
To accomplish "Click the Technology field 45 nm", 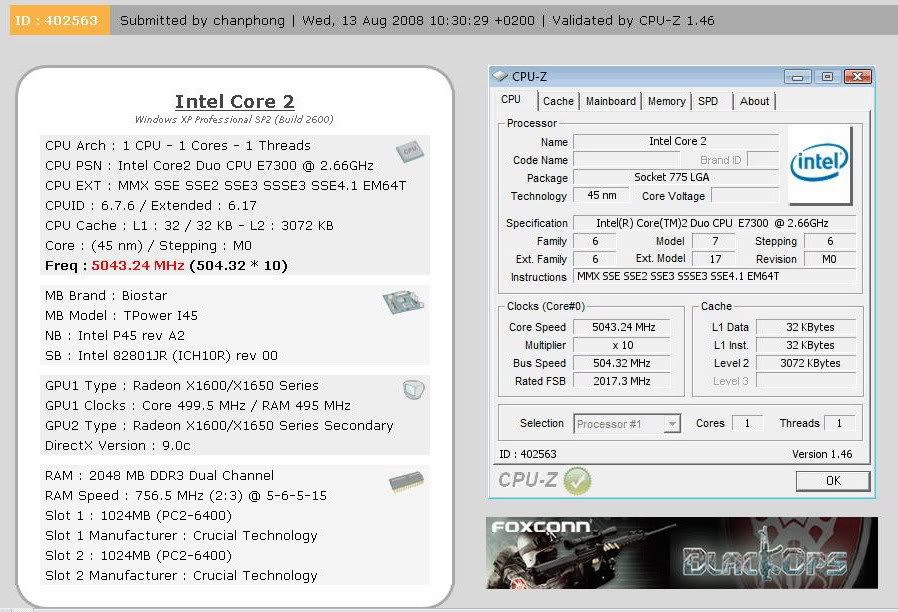I will click(601, 195).
